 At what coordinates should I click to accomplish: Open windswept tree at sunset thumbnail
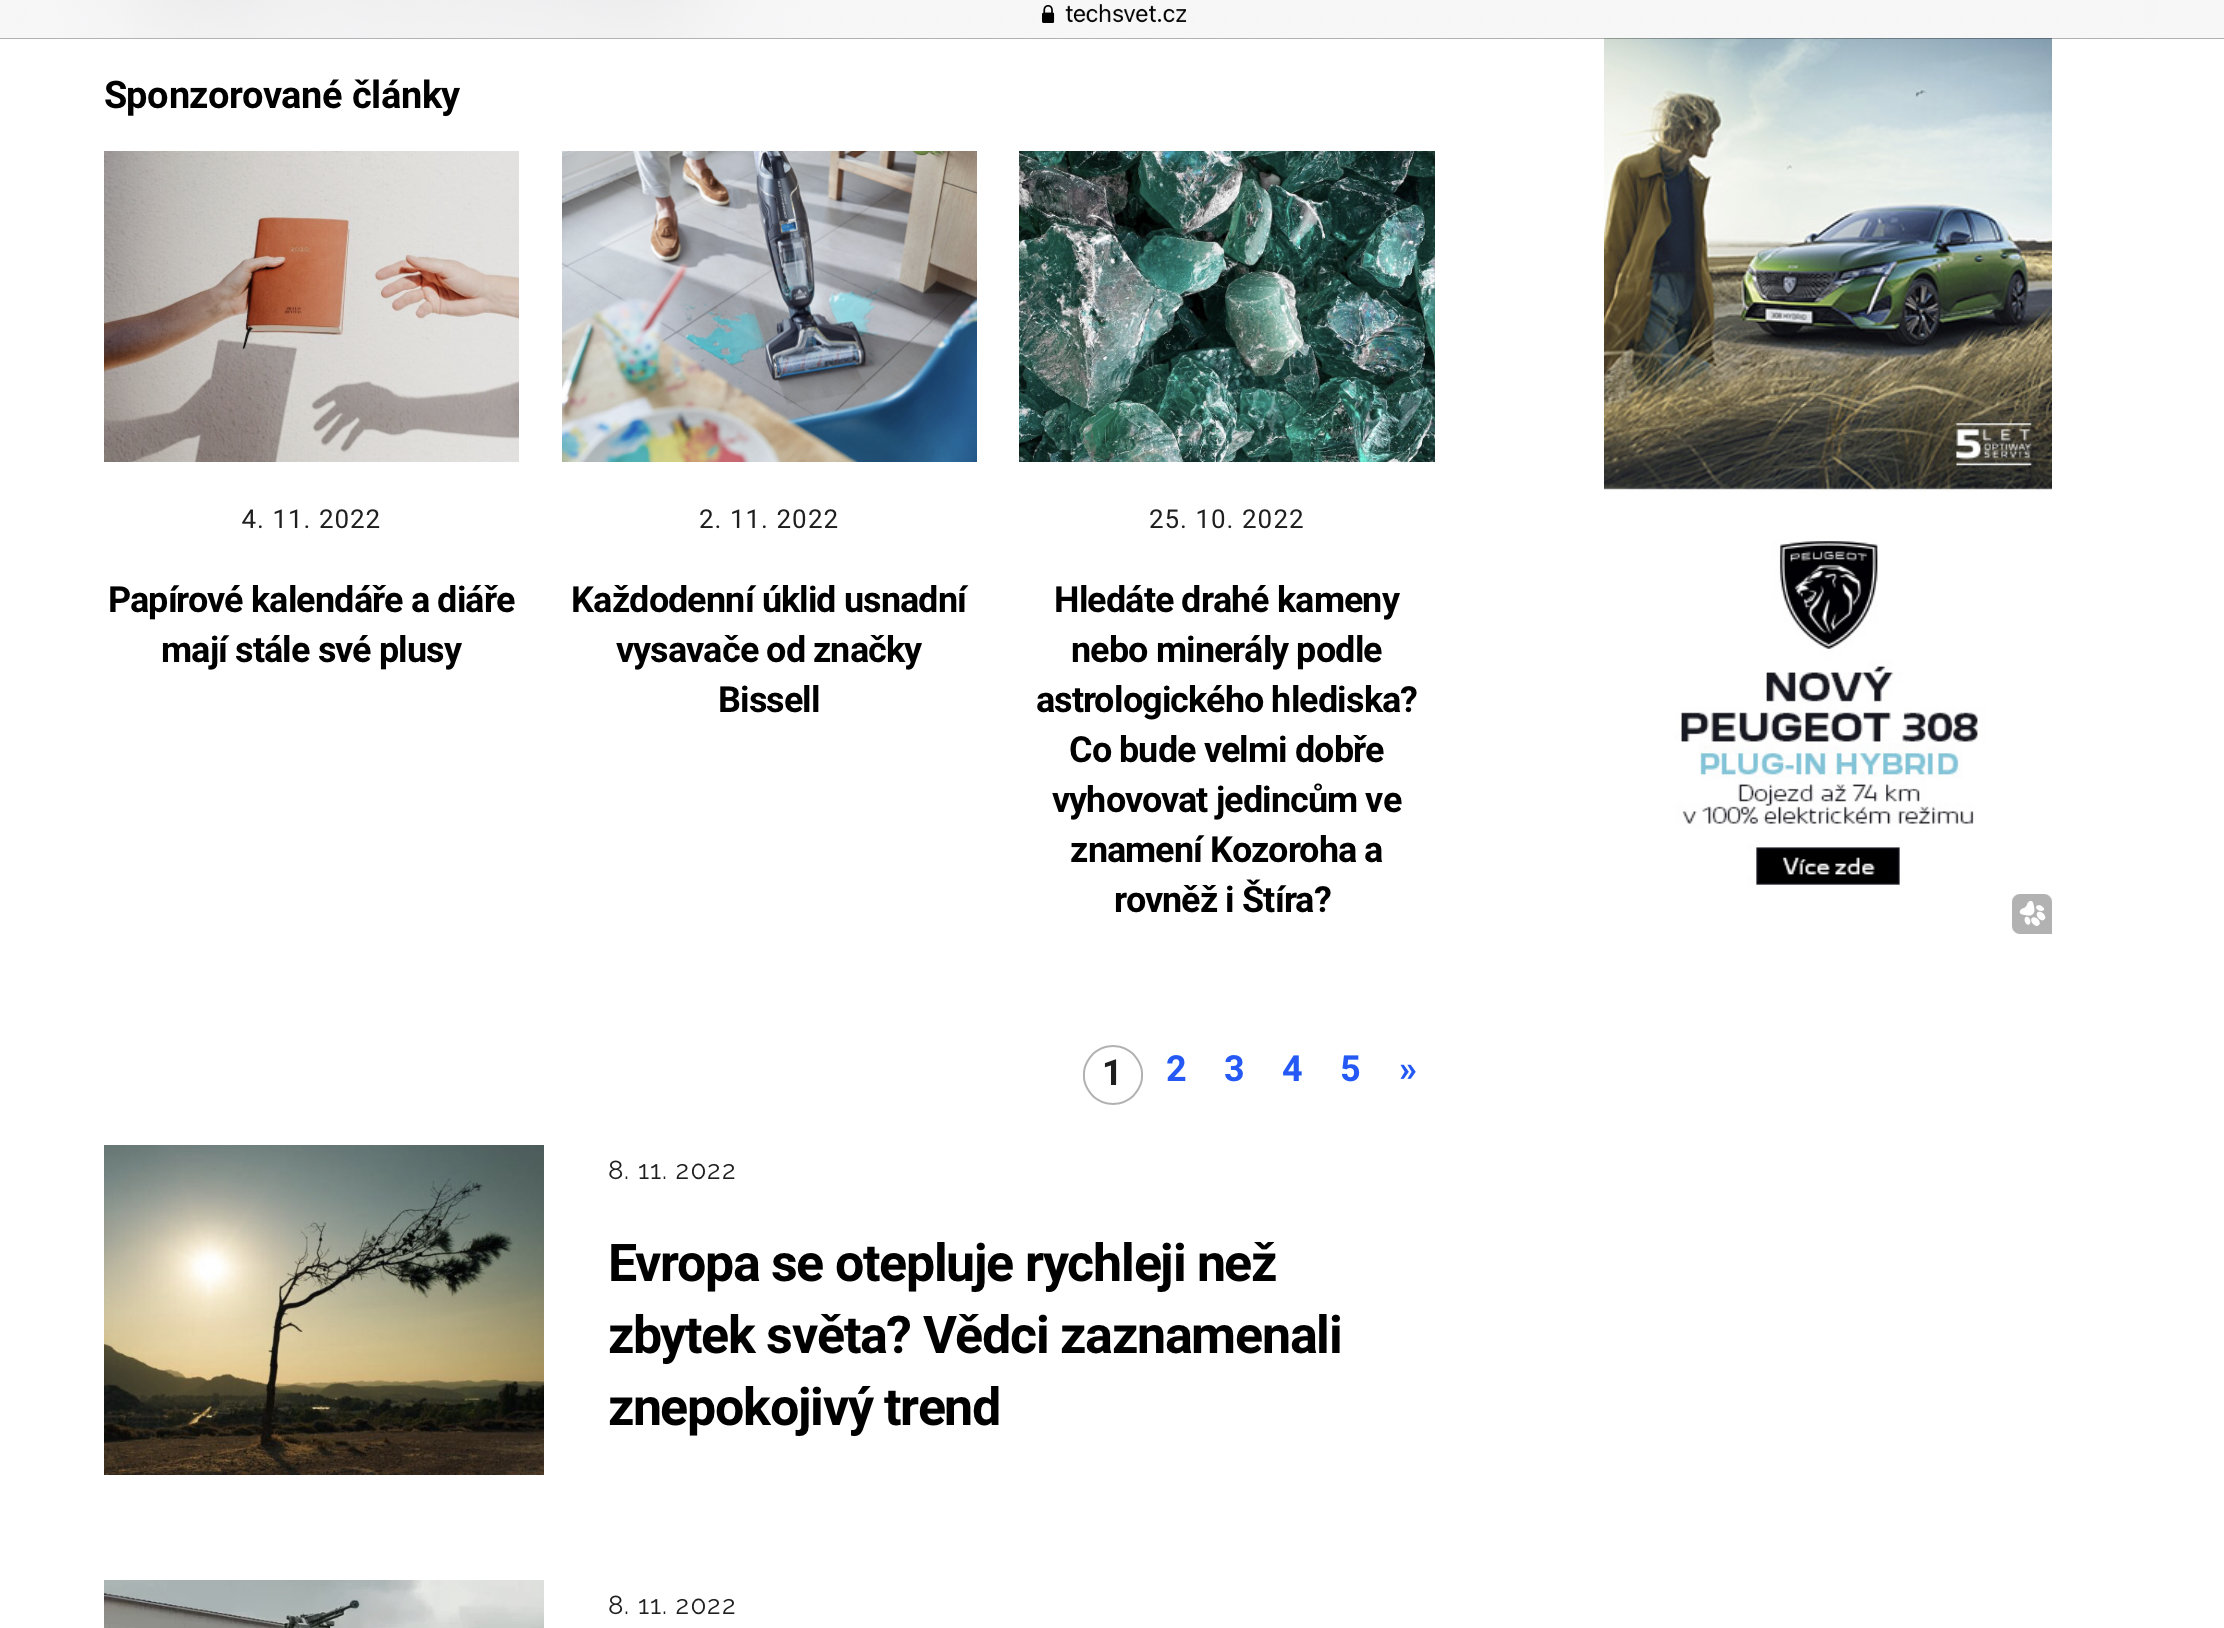click(324, 1309)
